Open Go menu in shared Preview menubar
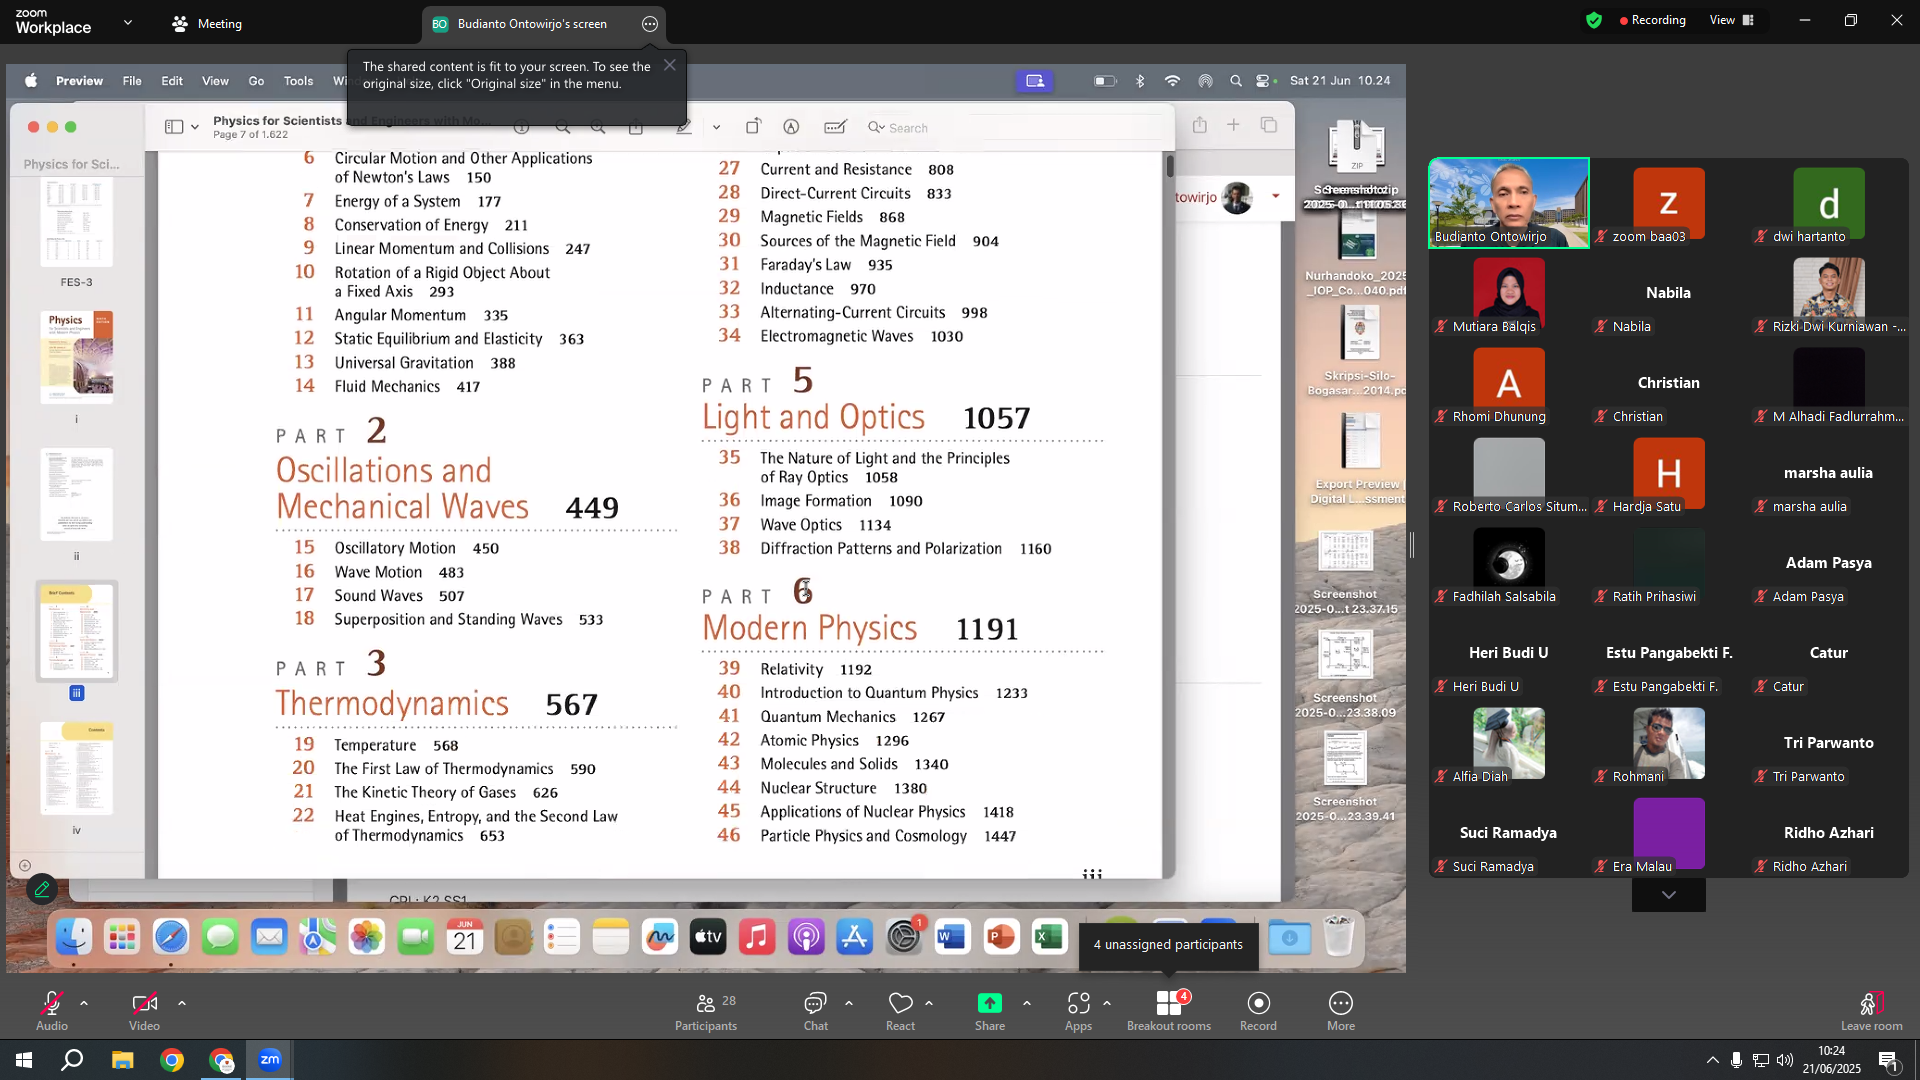The width and height of the screenshot is (1920, 1080). 256,81
